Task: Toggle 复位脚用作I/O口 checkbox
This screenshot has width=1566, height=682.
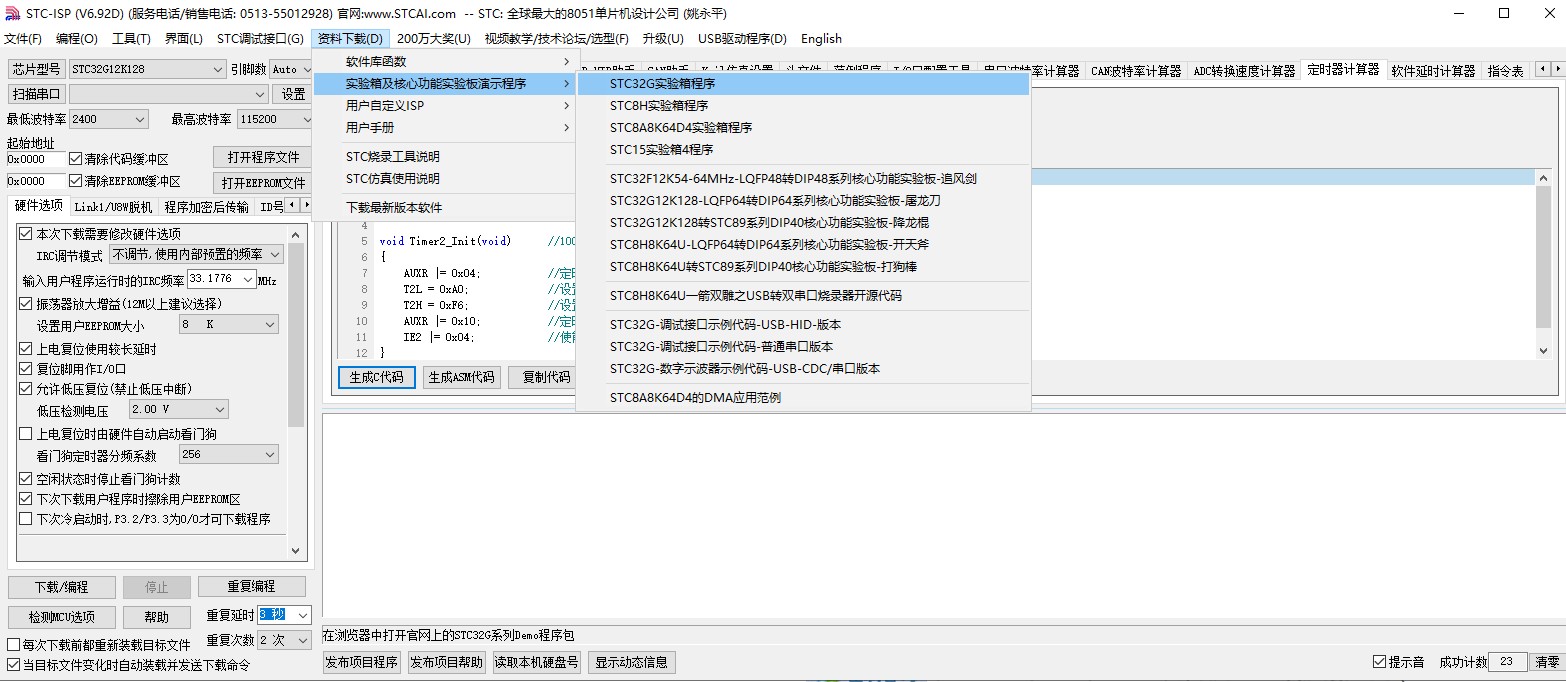Action: pyautogui.click(x=26, y=369)
